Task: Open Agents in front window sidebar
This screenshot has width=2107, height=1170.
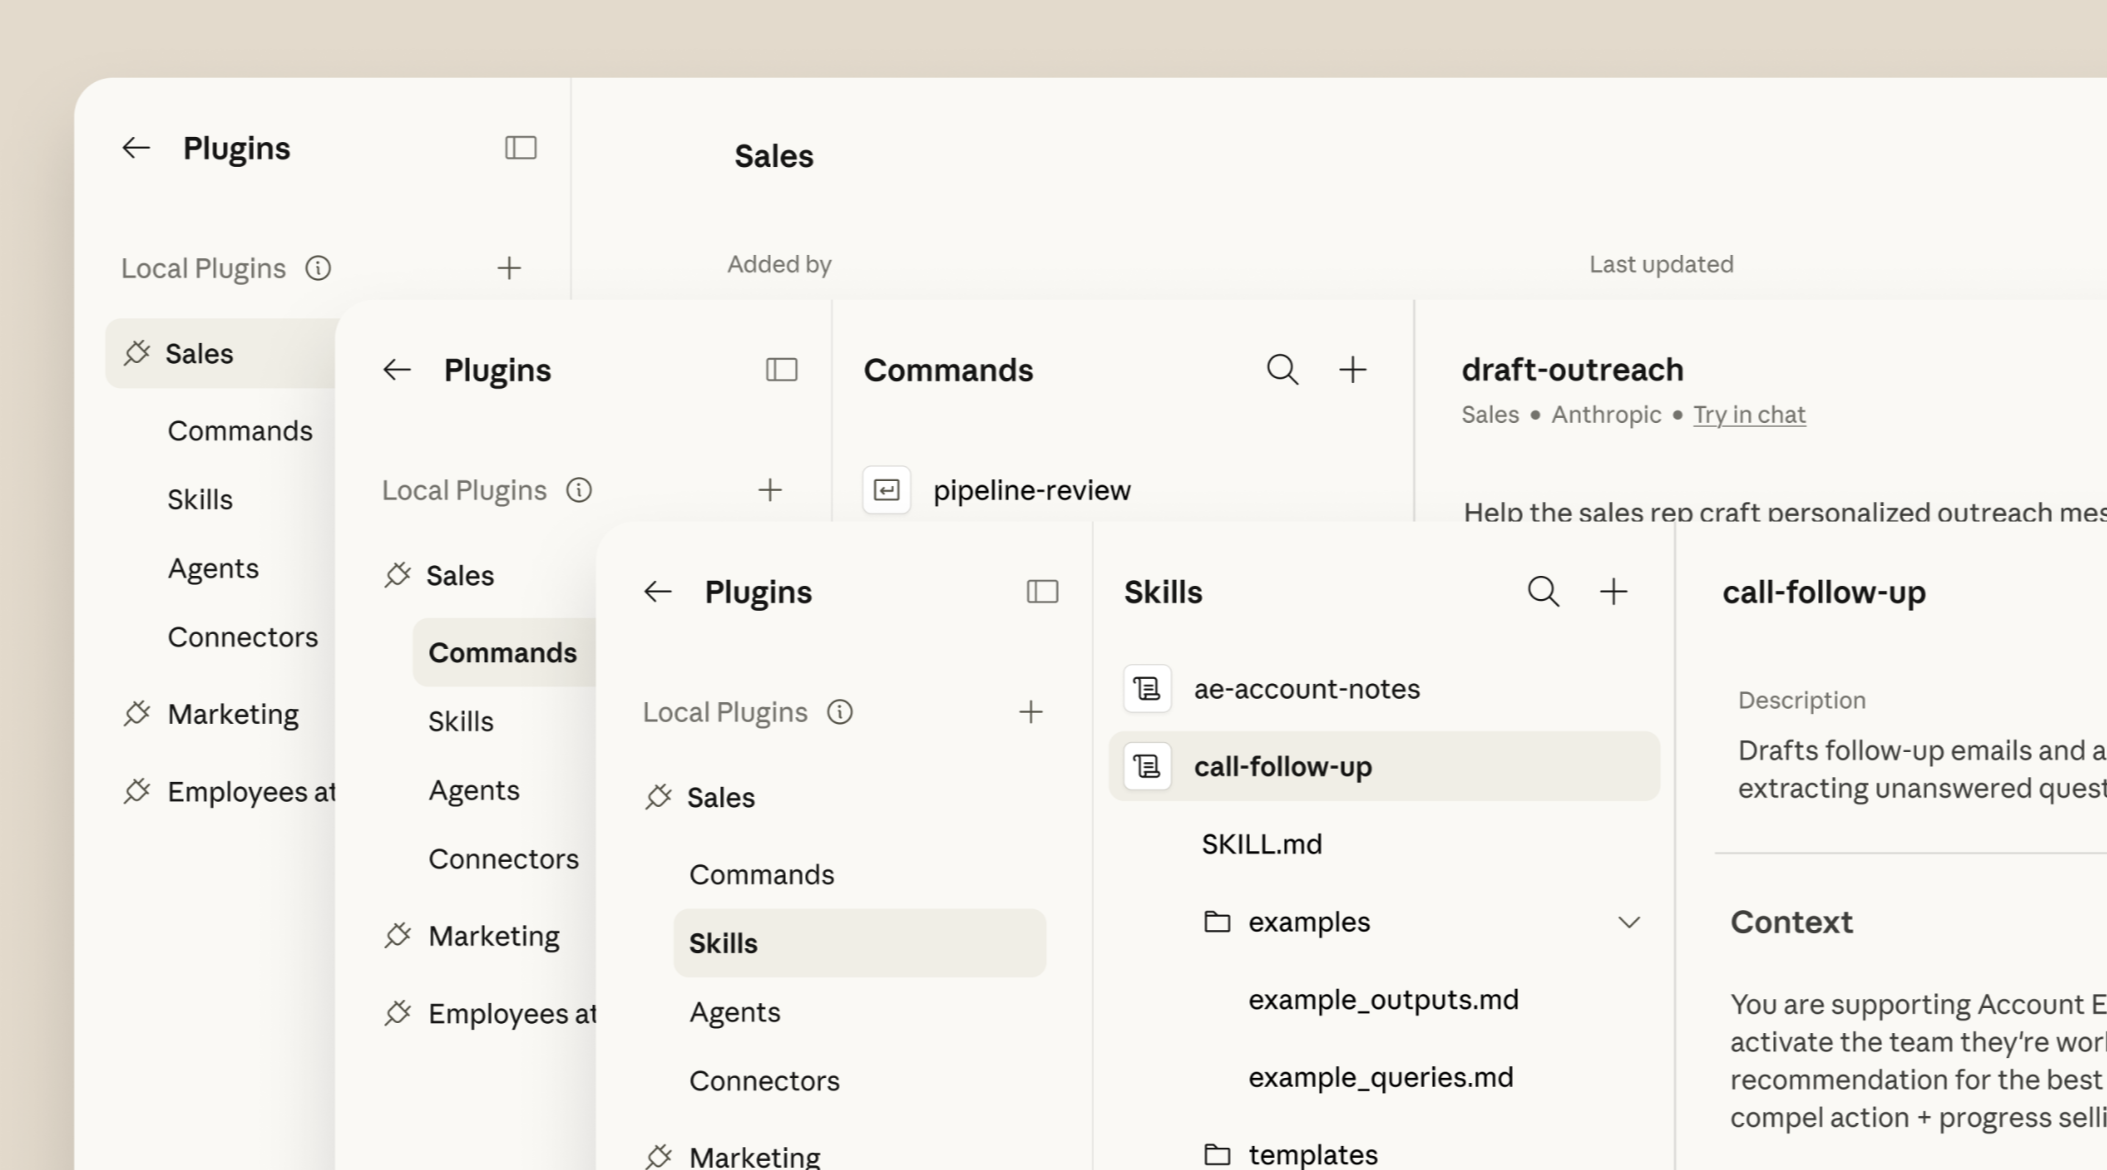Action: 735,1012
